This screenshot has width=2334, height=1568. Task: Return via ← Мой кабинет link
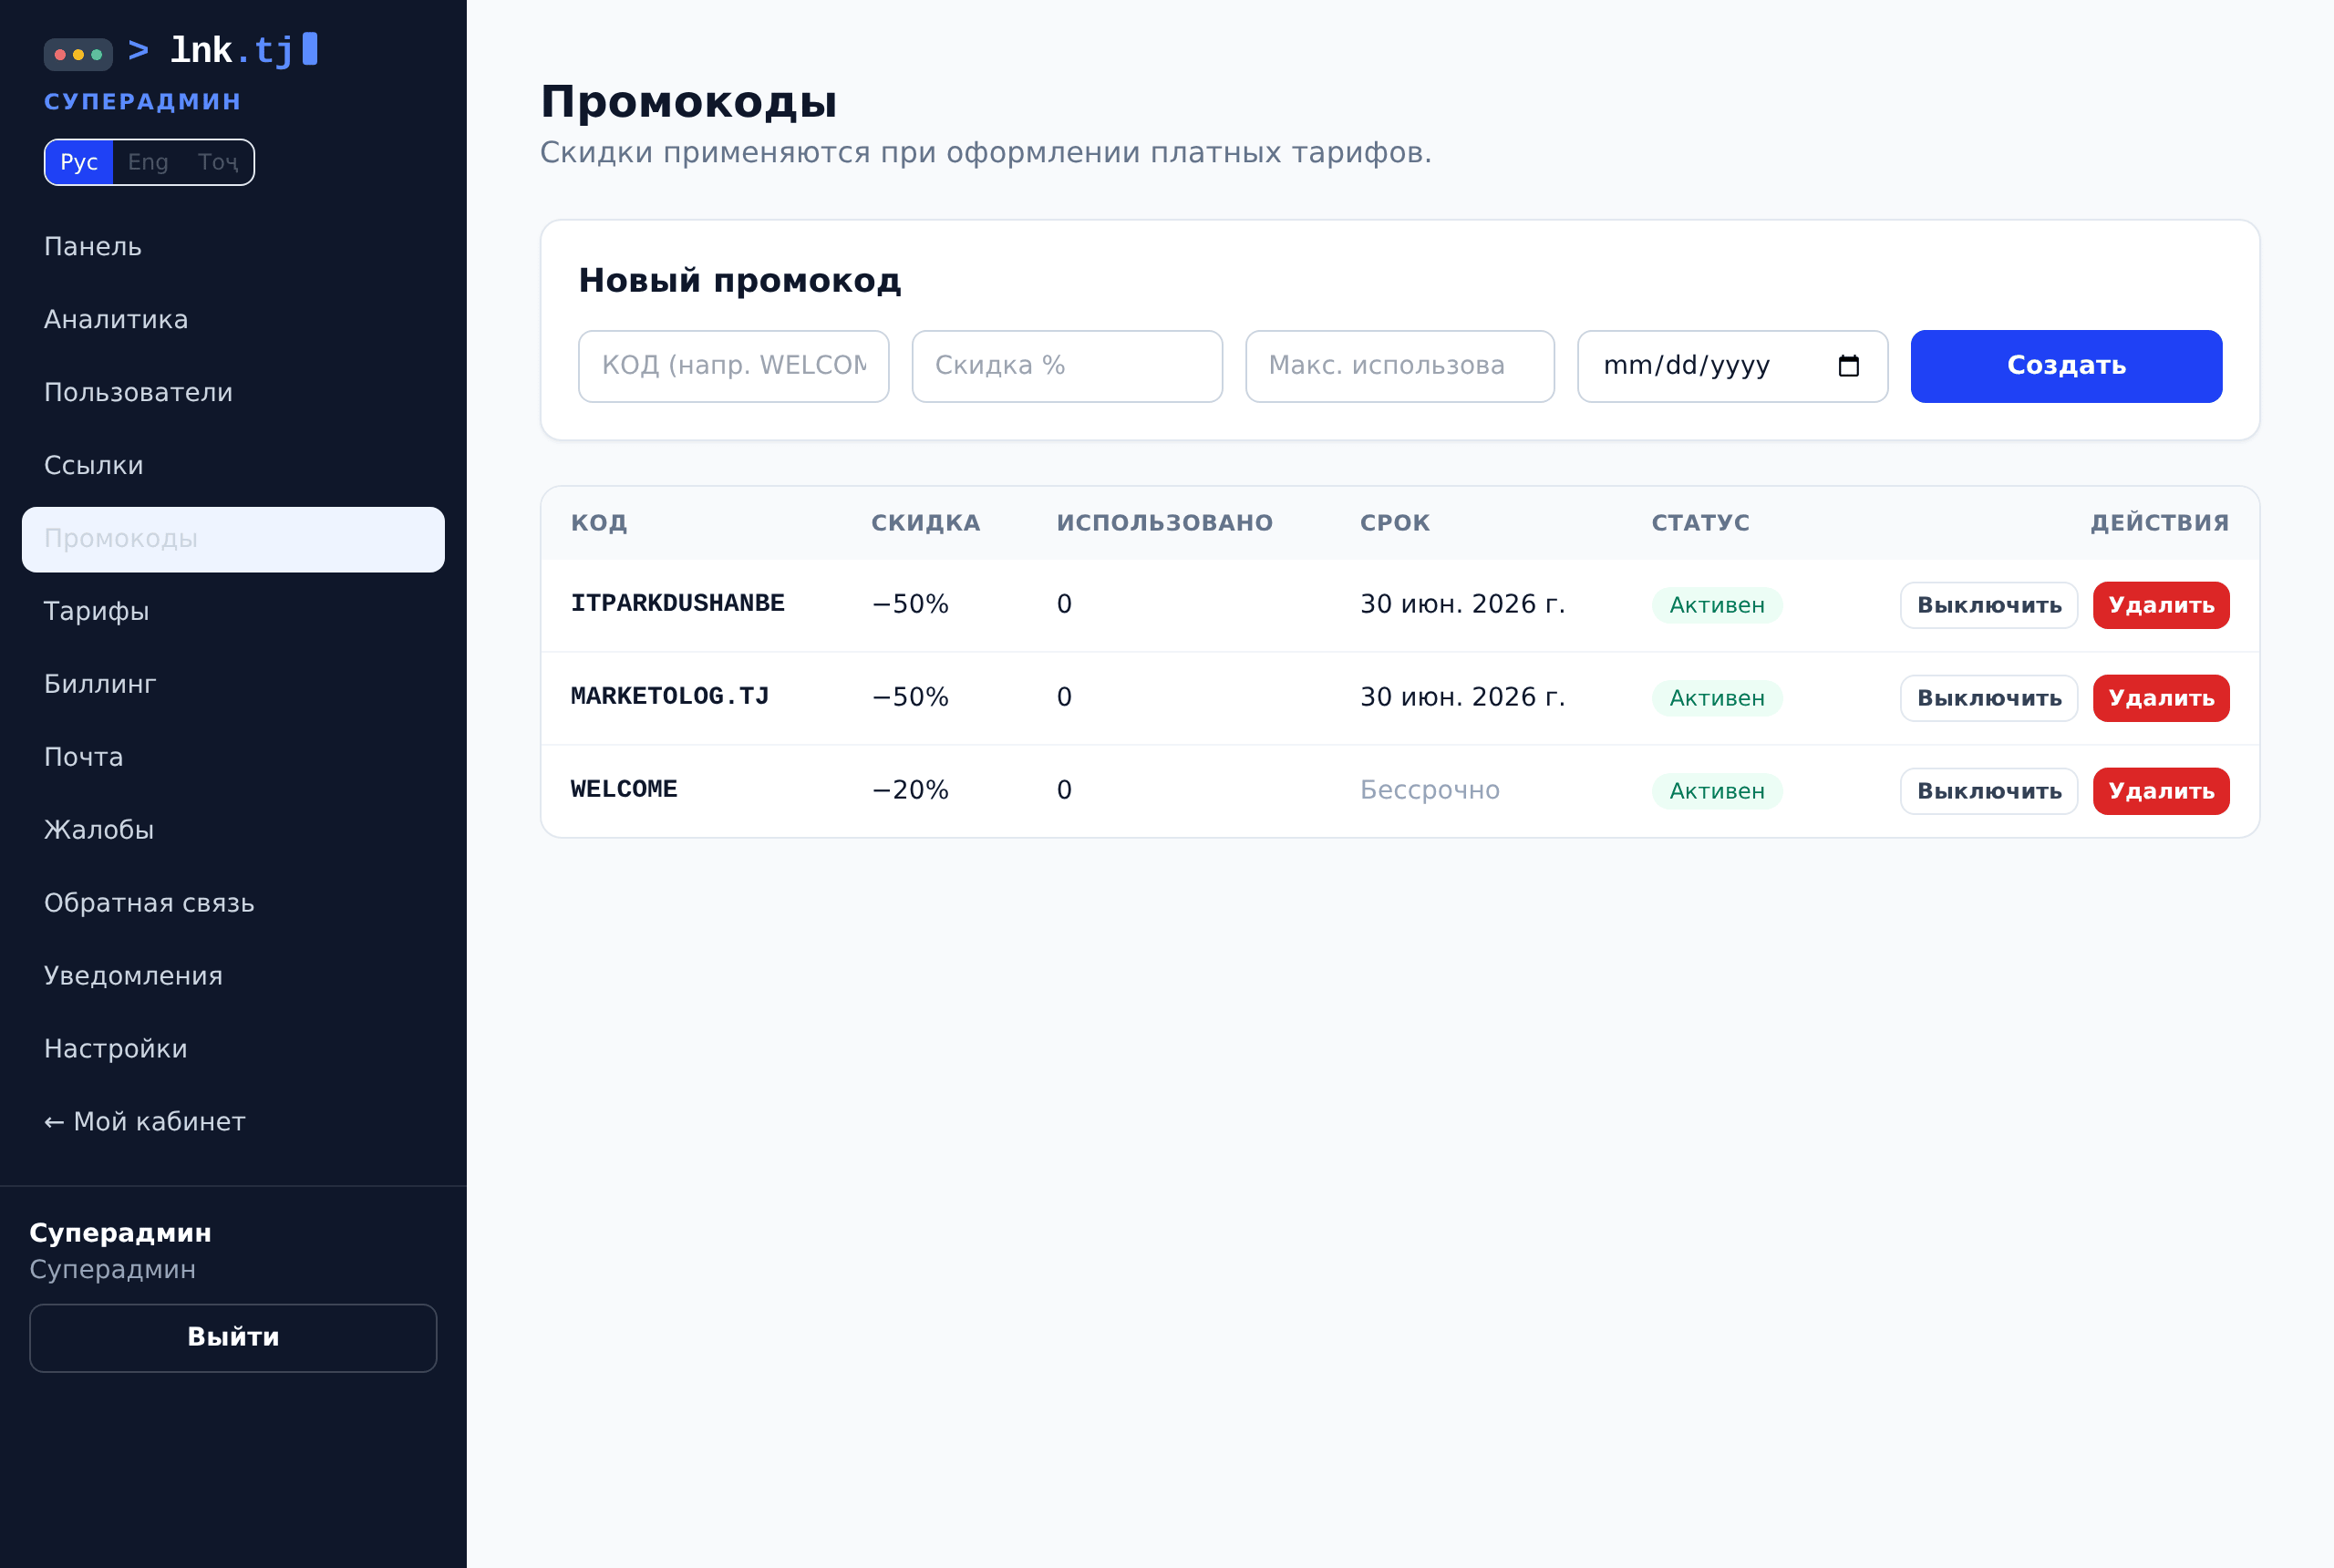point(233,1123)
